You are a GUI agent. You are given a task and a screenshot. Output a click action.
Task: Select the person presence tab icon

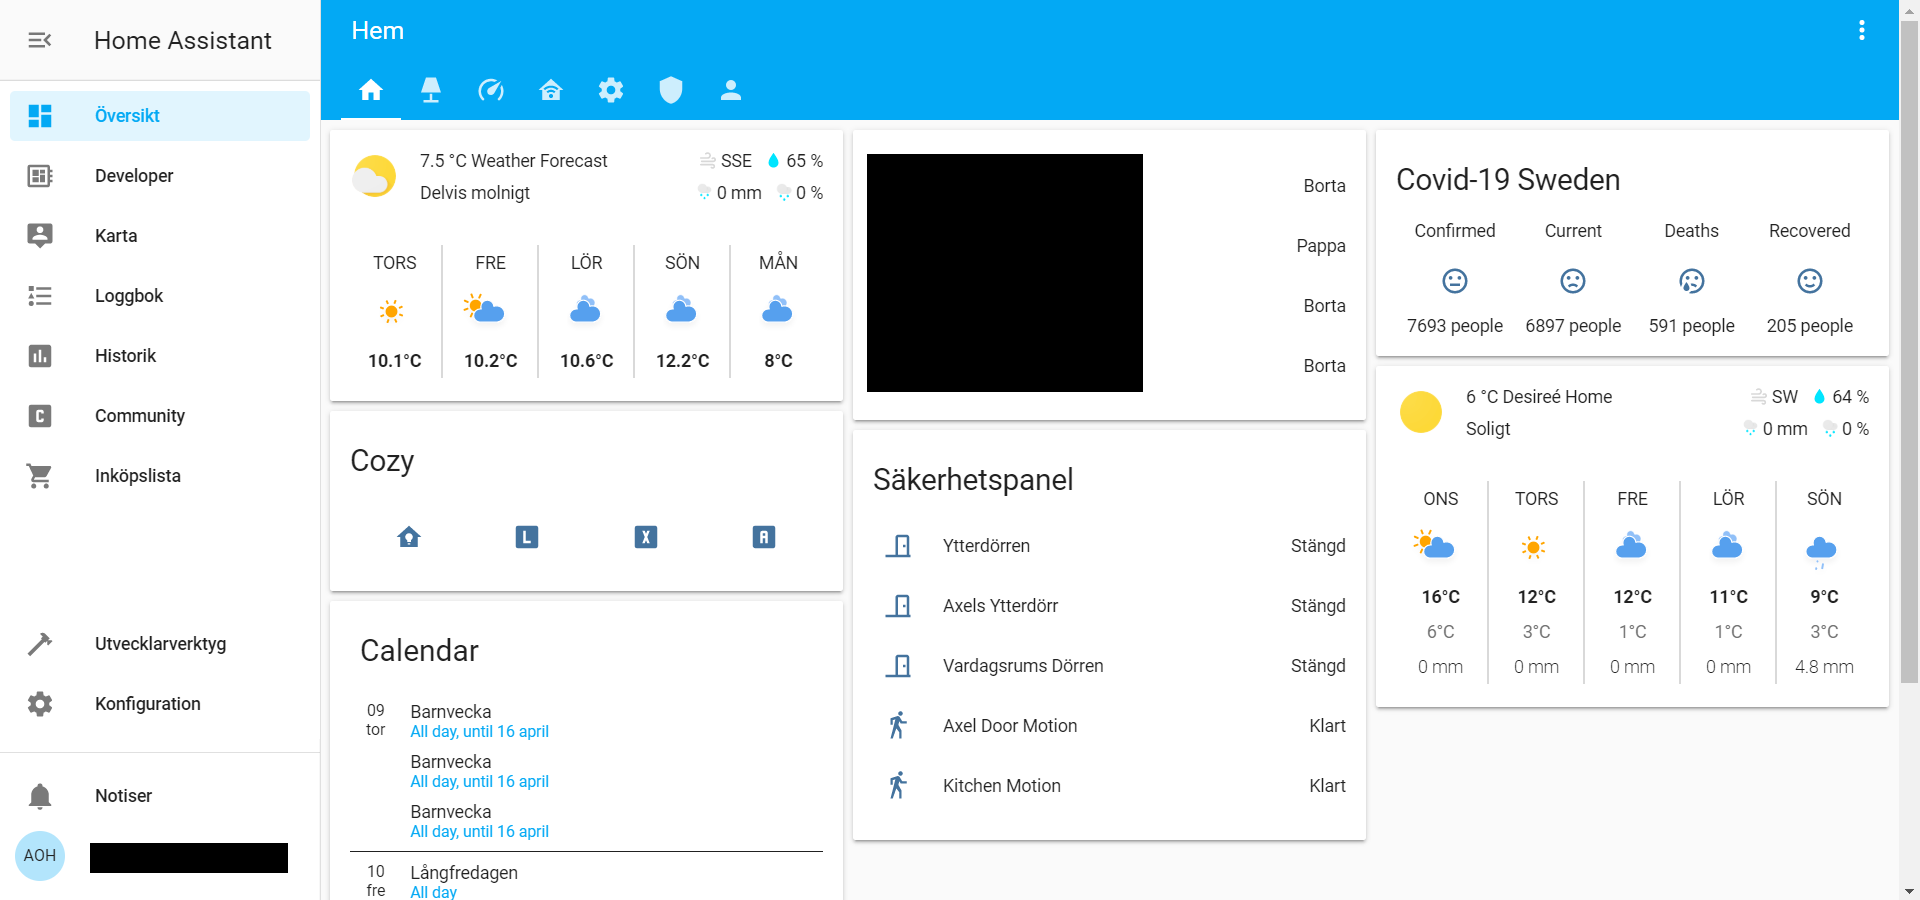point(731,90)
